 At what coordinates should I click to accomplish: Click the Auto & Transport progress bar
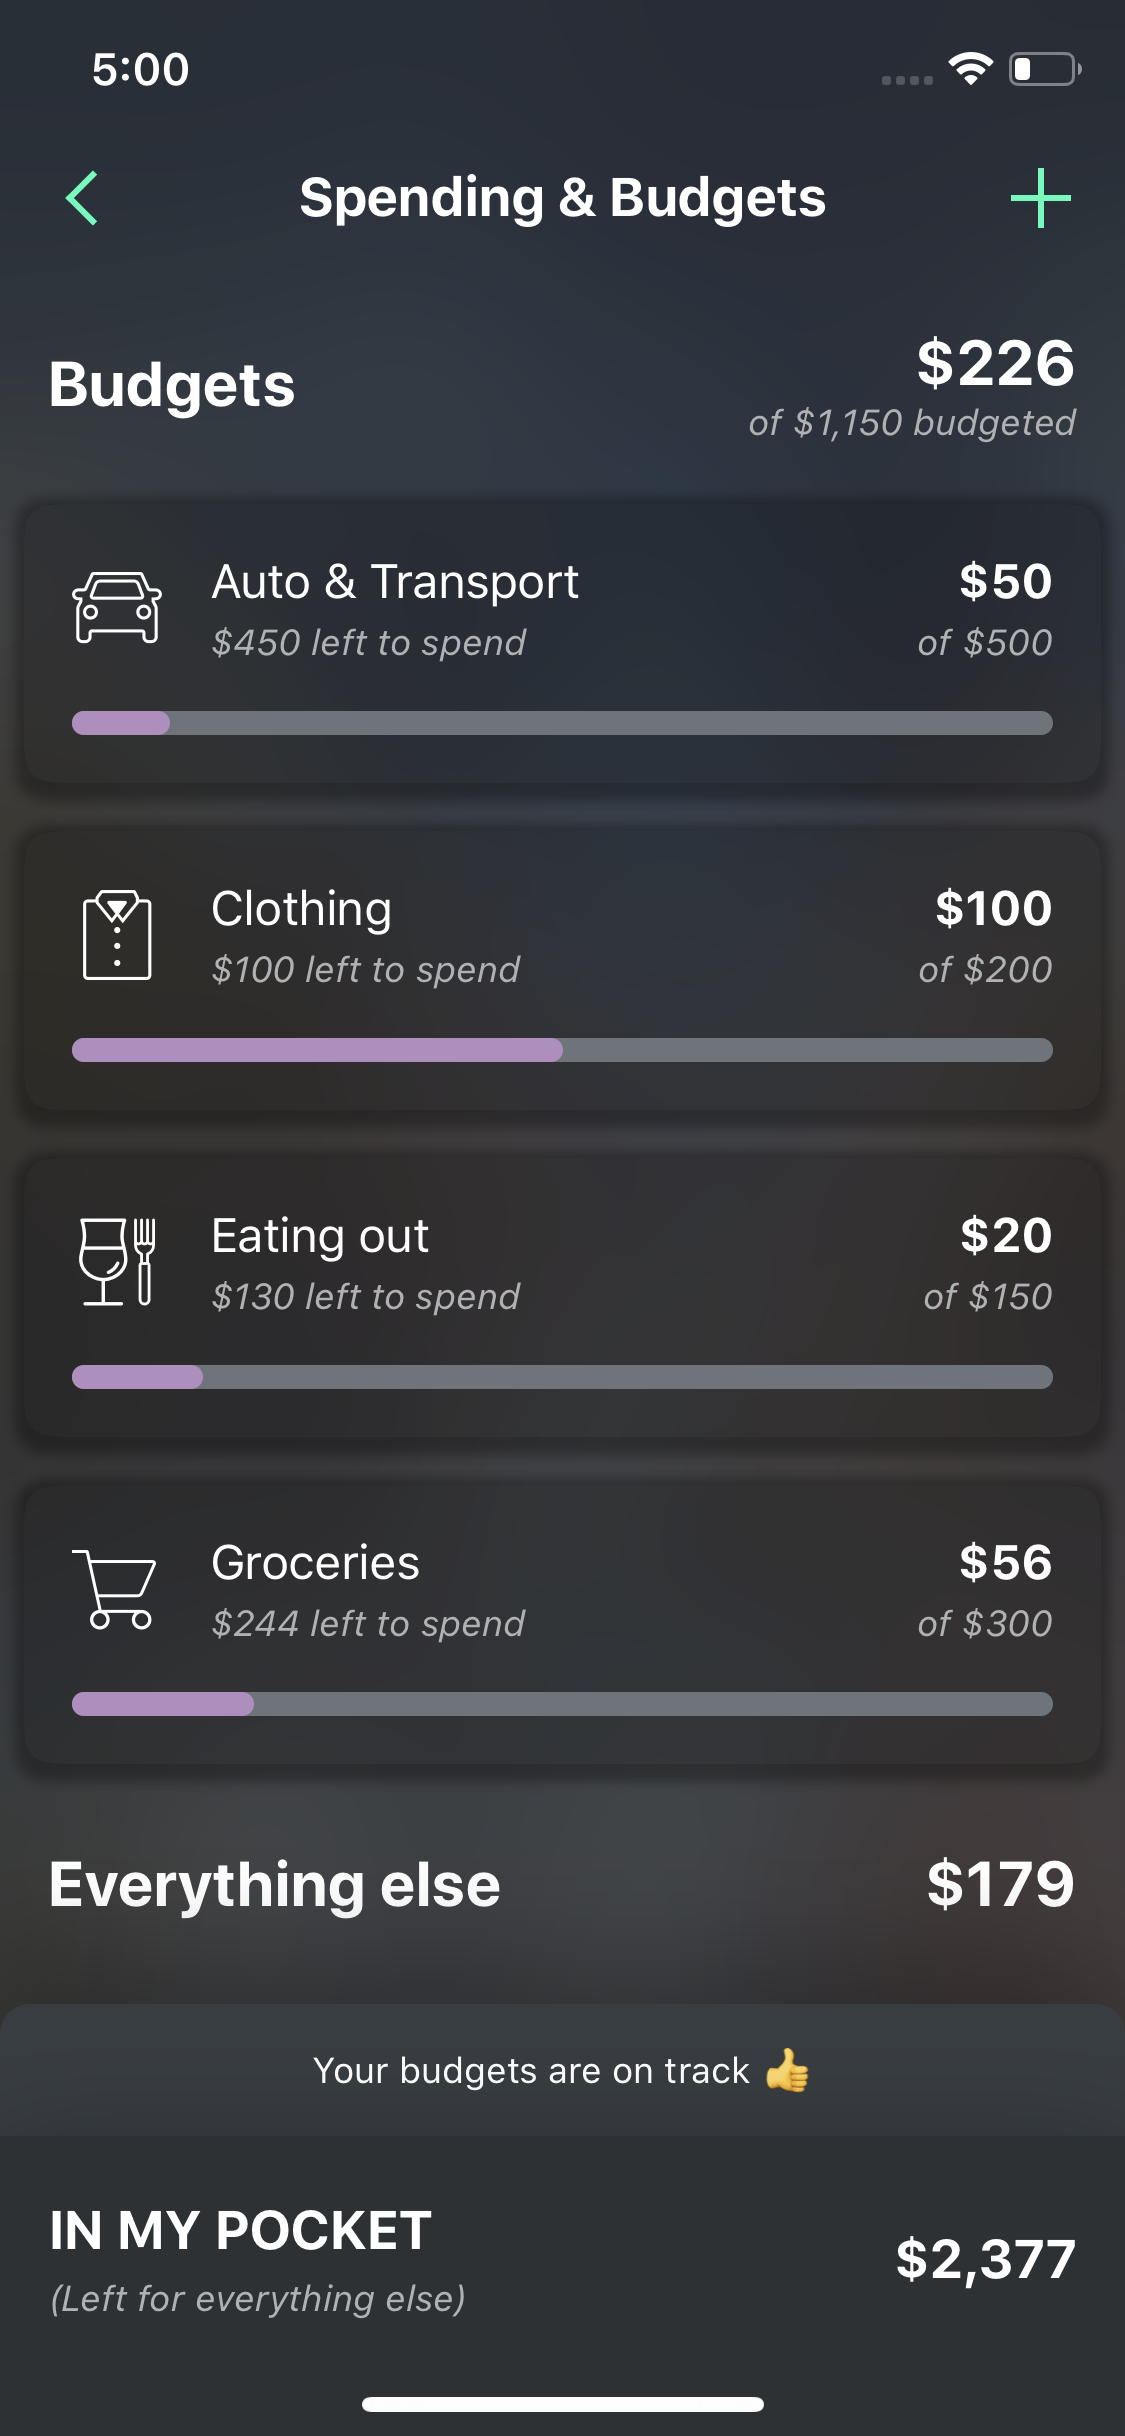(562, 723)
